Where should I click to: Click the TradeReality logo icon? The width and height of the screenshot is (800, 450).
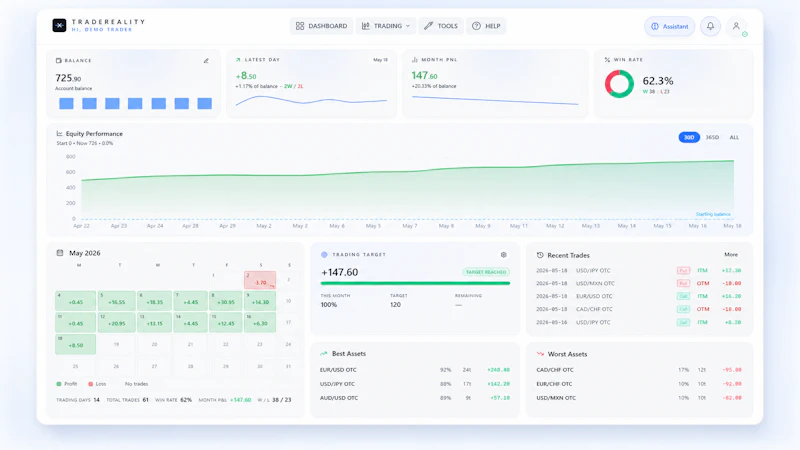(59, 26)
